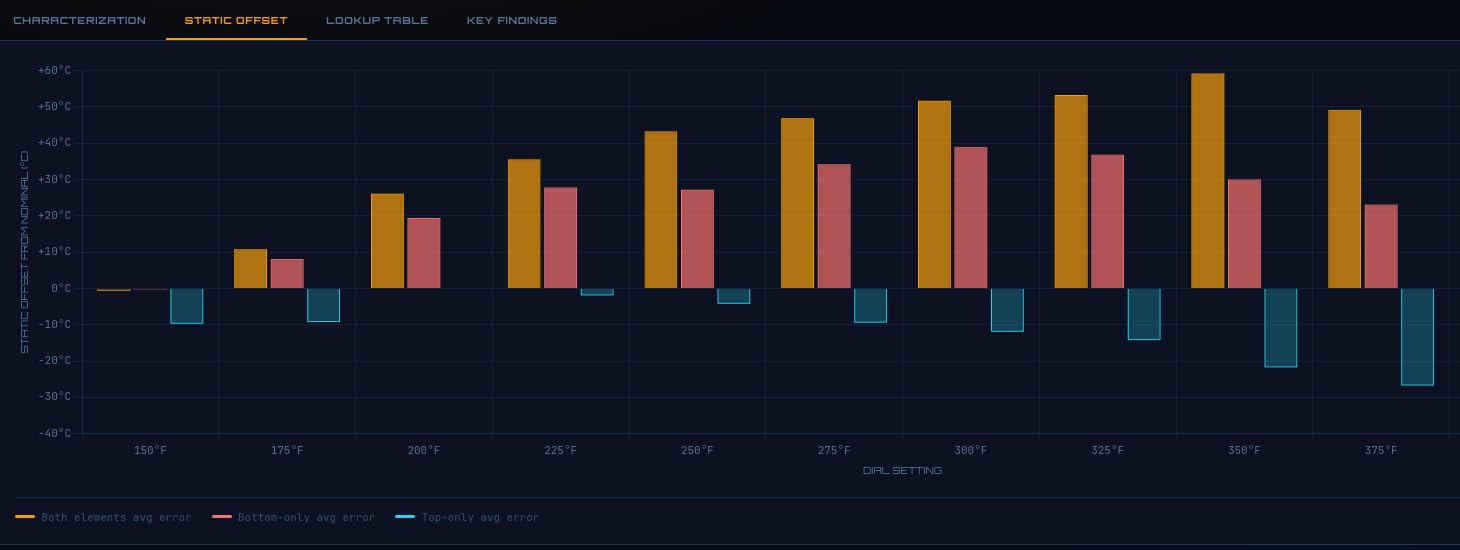Toggle the Both elements avg error legend

coord(103,517)
